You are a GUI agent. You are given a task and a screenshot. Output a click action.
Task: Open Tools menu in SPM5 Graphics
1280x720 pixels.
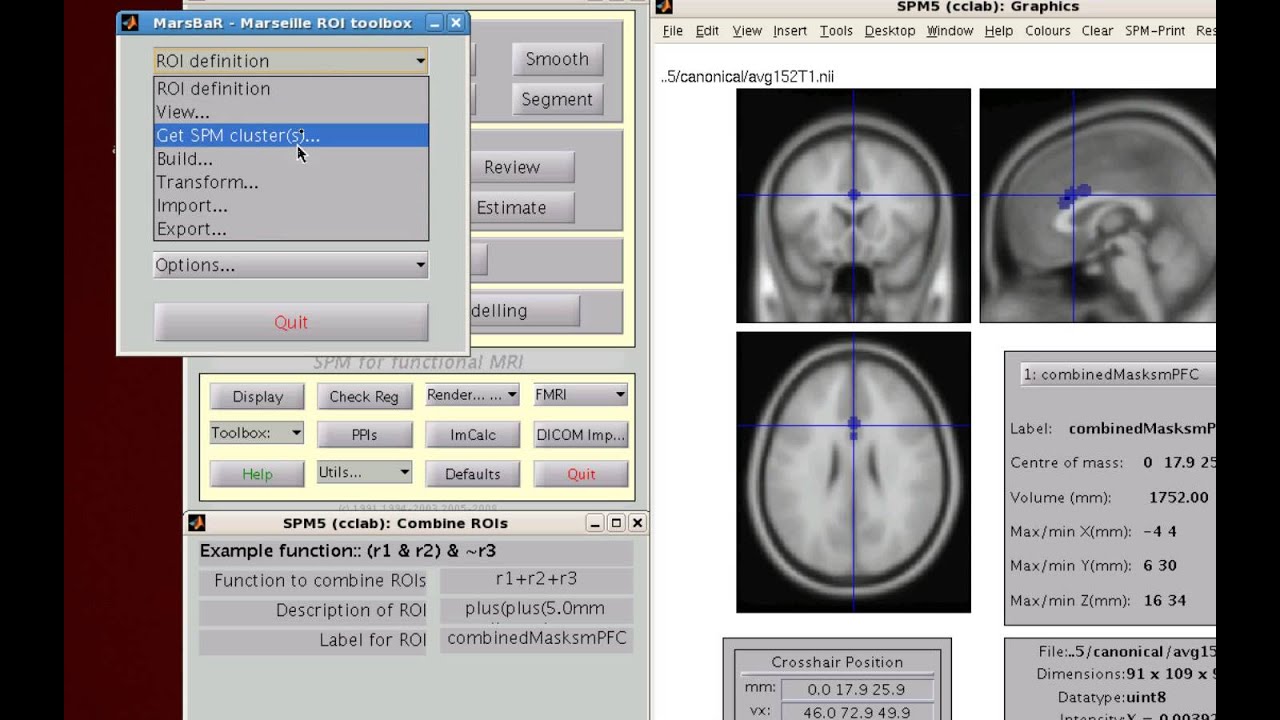click(x=836, y=31)
